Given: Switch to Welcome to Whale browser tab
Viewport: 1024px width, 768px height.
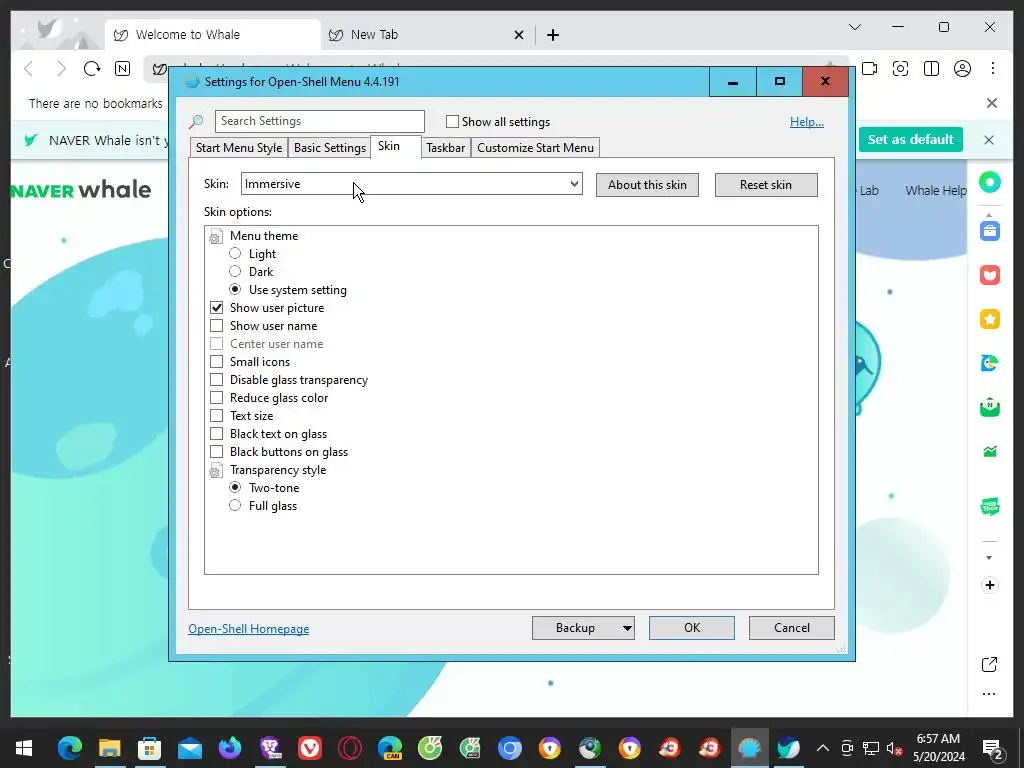Looking at the screenshot, I should coord(212,35).
